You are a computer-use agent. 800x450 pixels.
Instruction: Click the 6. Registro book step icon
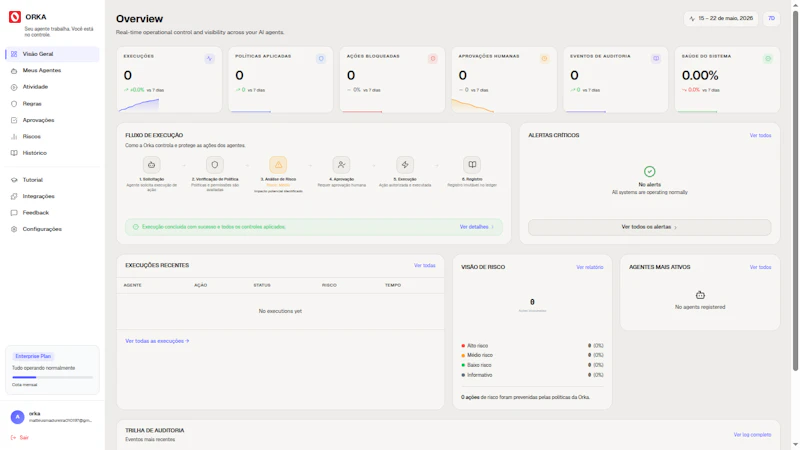(472, 165)
